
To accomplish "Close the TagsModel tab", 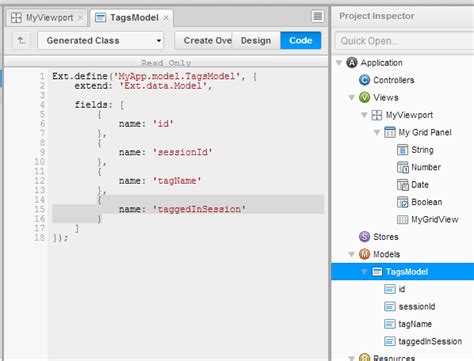I will (166, 18).
